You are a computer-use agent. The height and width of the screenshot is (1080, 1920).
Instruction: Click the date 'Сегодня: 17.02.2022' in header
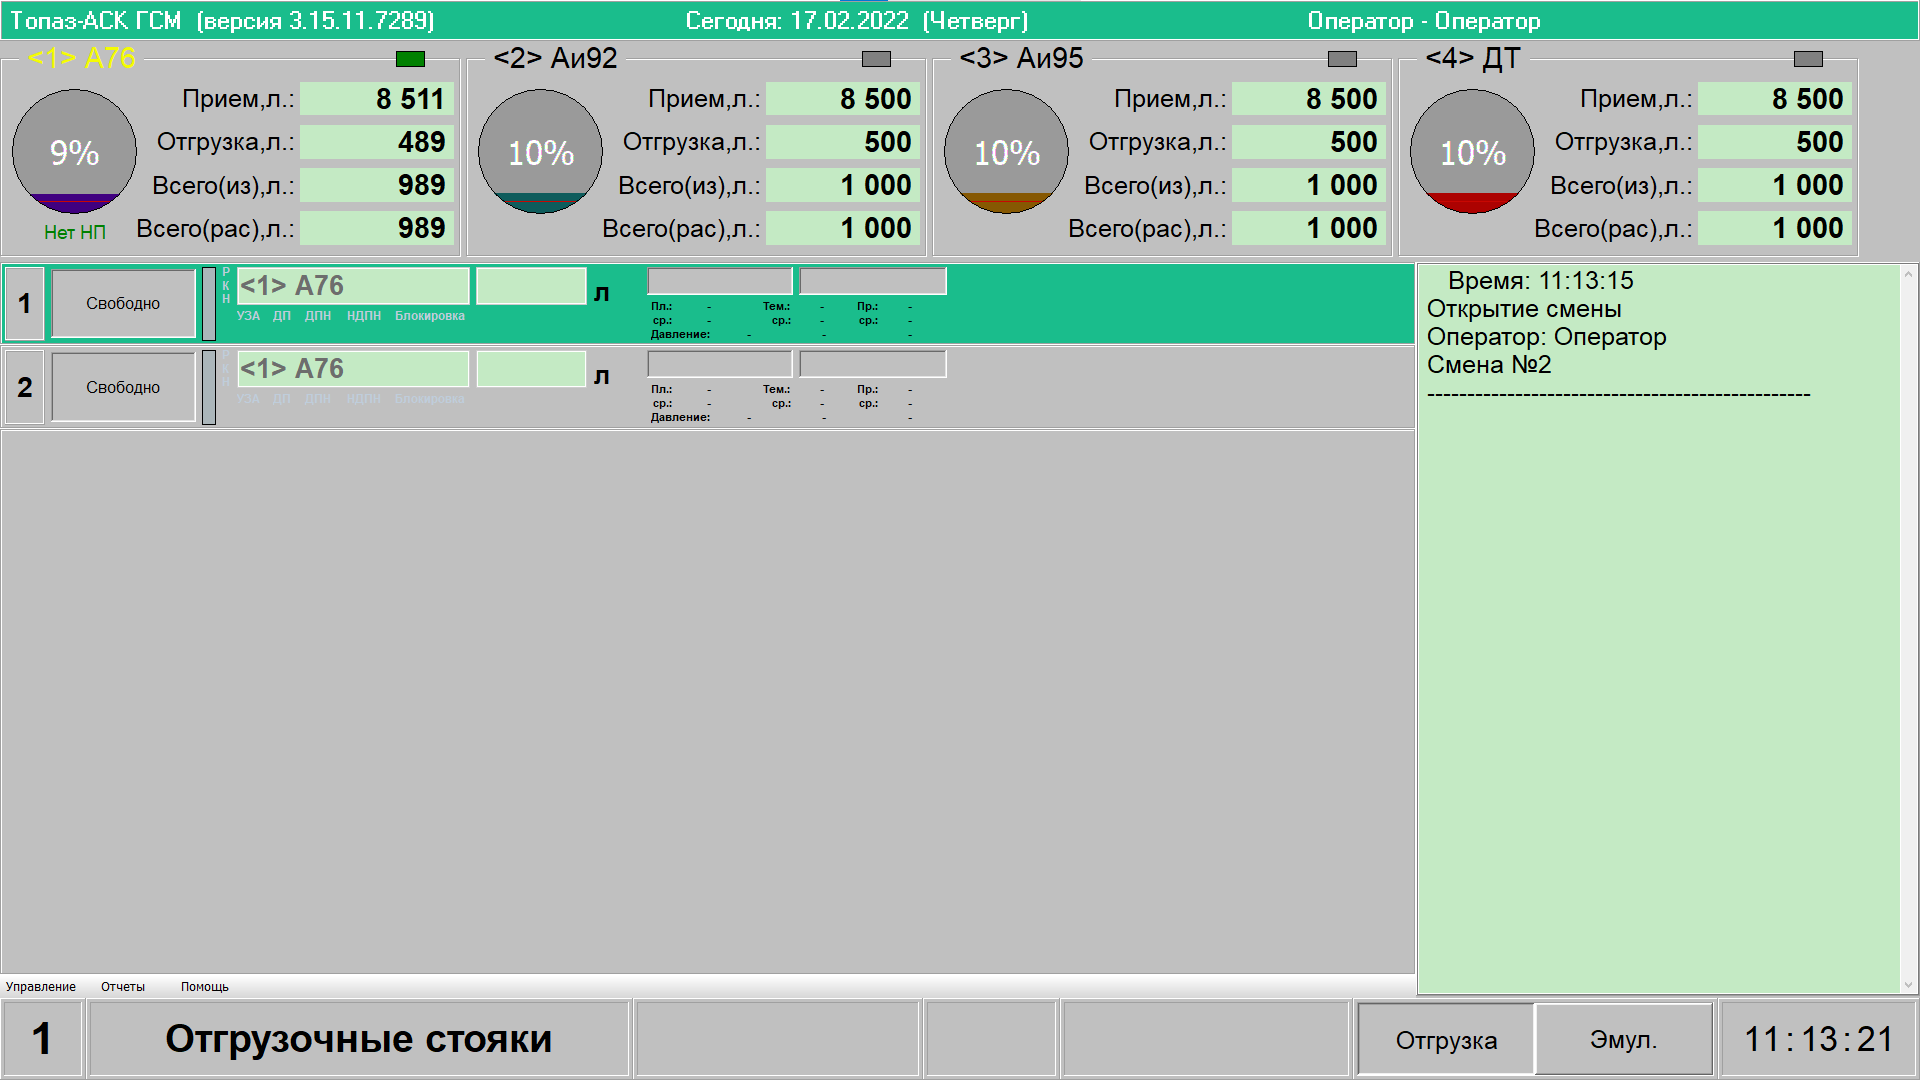pyautogui.click(x=797, y=21)
